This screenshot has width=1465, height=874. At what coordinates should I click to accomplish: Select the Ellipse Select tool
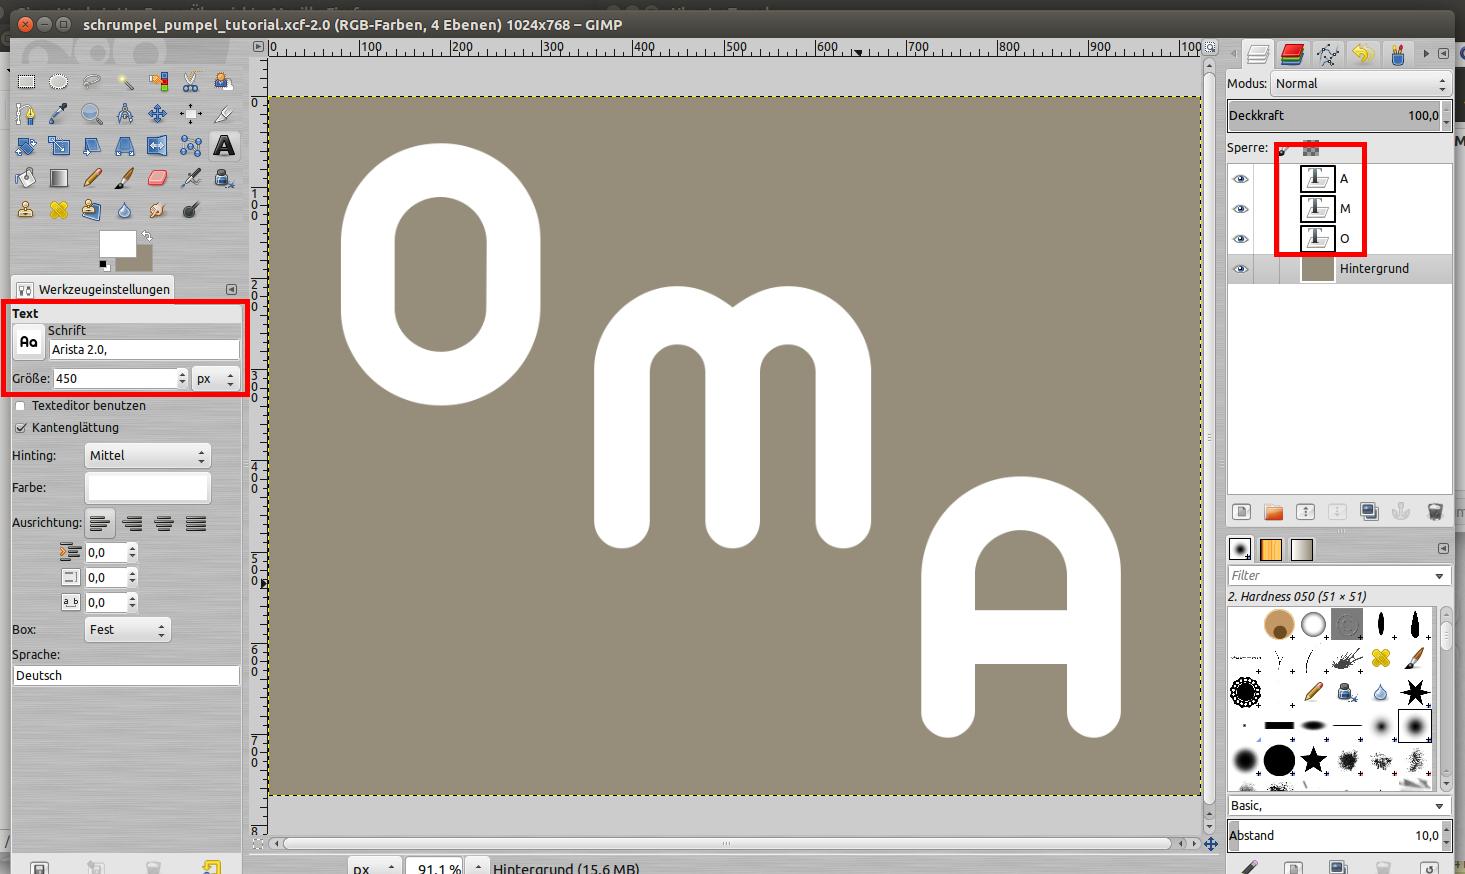59,82
